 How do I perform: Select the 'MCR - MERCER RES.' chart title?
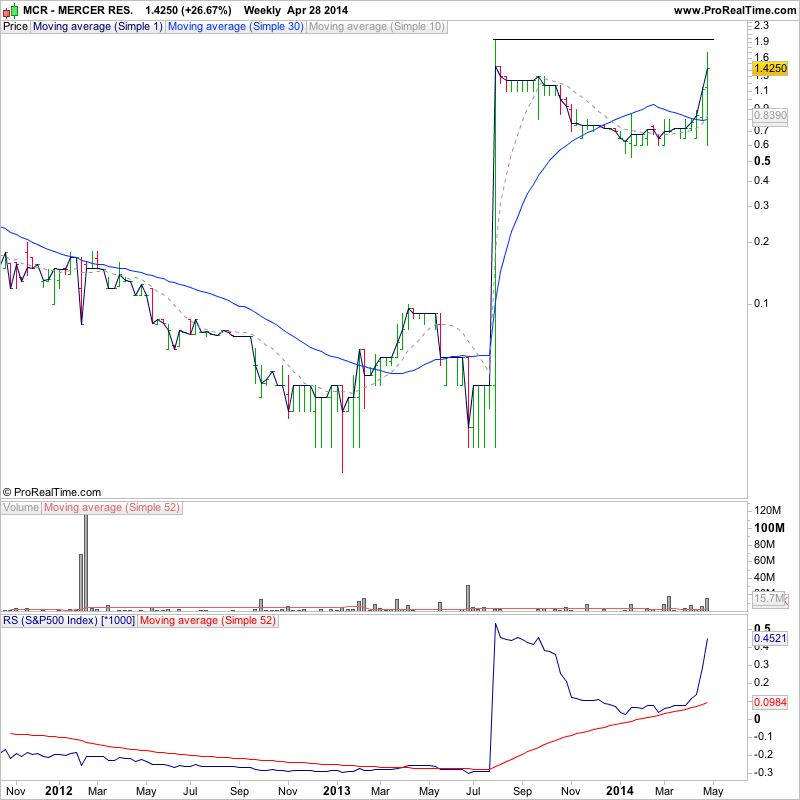(78, 10)
